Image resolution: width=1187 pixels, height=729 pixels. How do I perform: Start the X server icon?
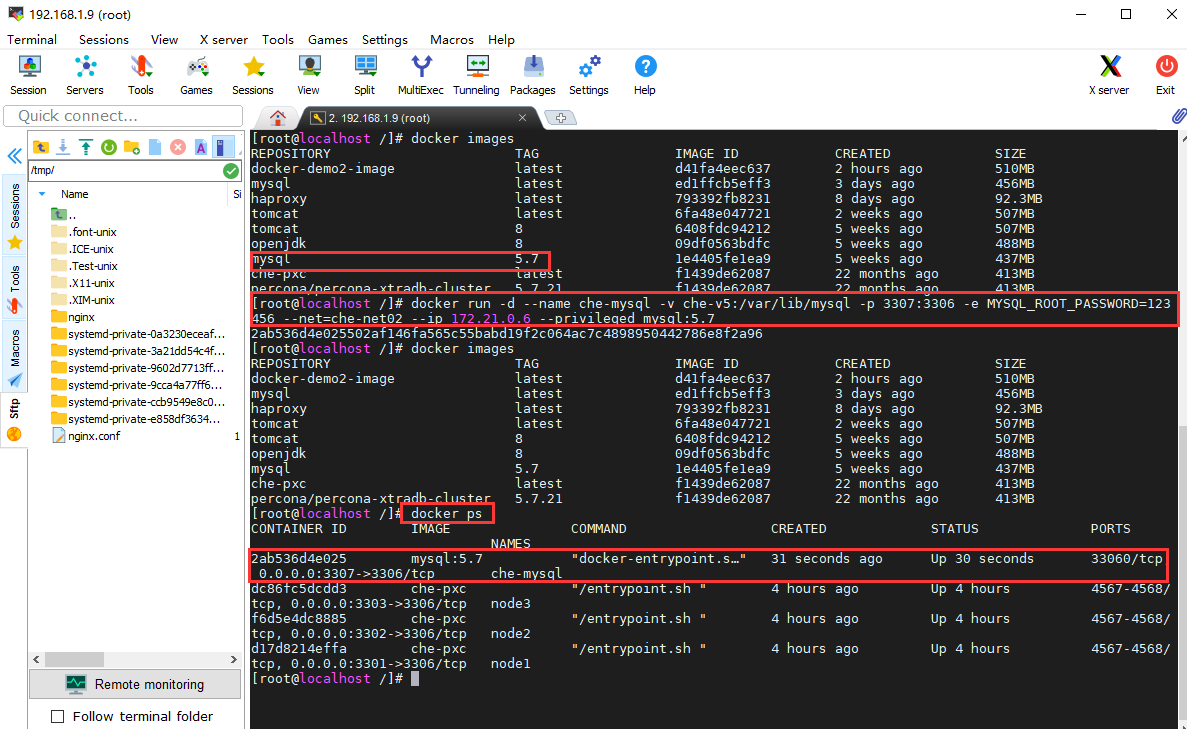(x=1110, y=75)
